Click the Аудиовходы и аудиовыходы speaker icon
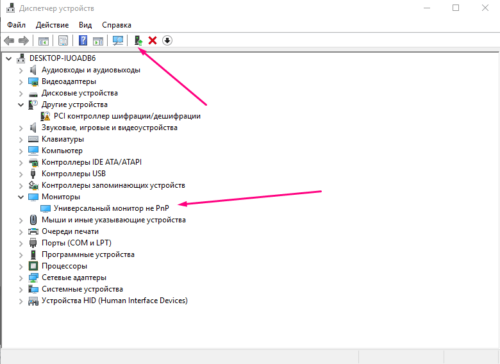 pos(33,70)
